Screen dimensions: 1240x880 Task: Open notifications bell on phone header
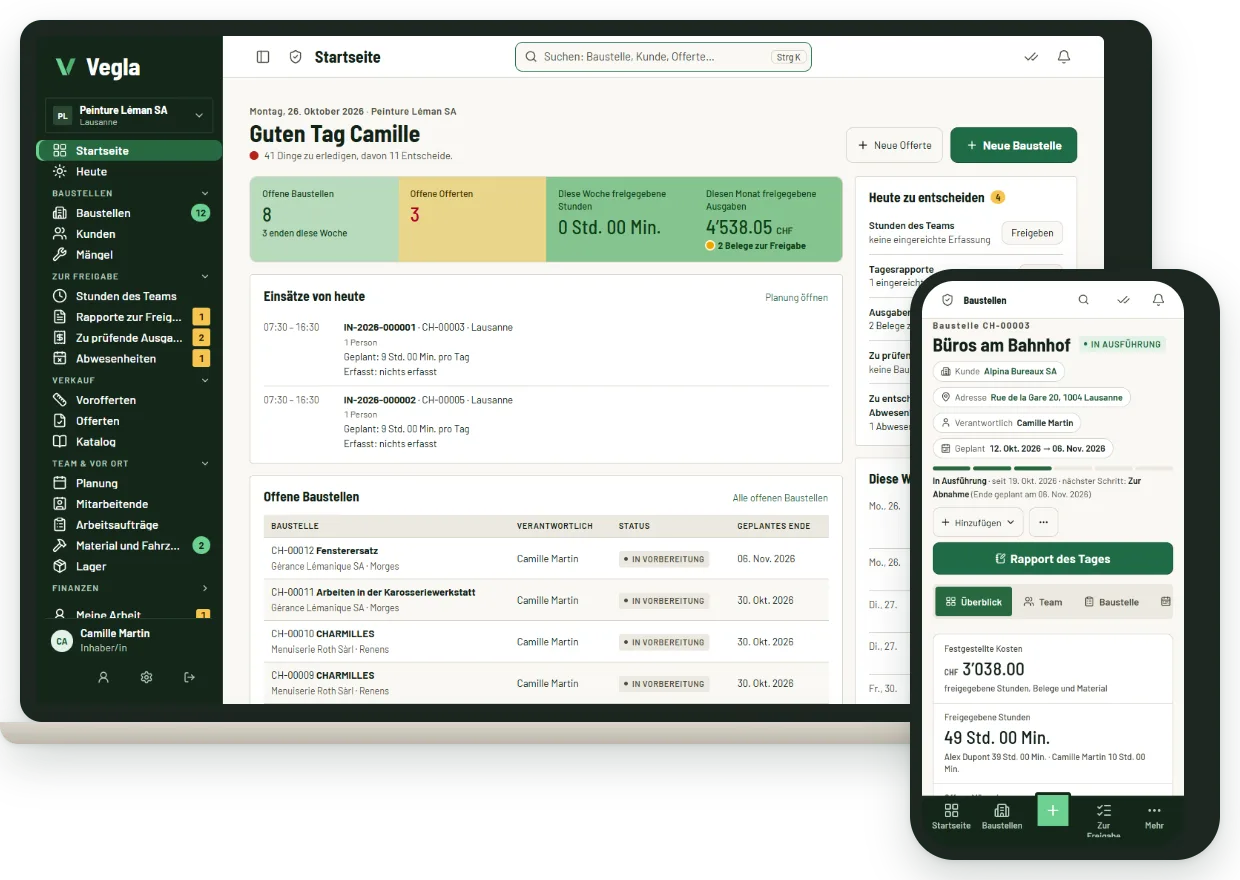pos(1158,299)
